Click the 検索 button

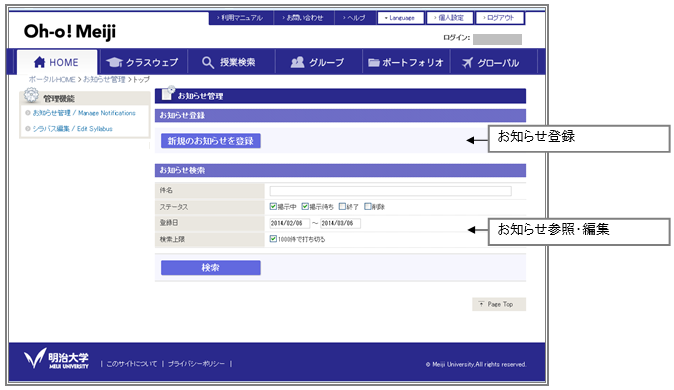click(211, 268)
